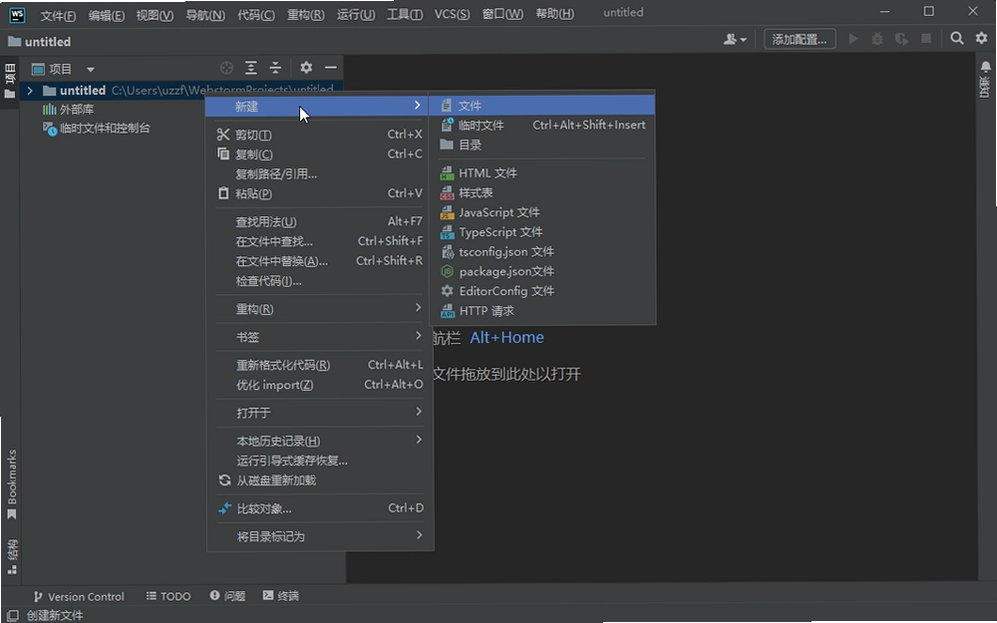Expand the 书签 submenu
Screen dimensions: 997x623
click(x=319, y=337)
